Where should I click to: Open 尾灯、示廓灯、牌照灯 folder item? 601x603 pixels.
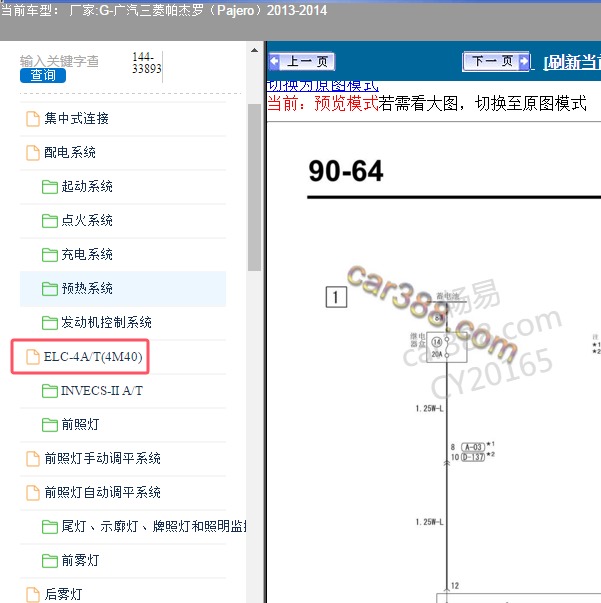(x=154, y=526)
